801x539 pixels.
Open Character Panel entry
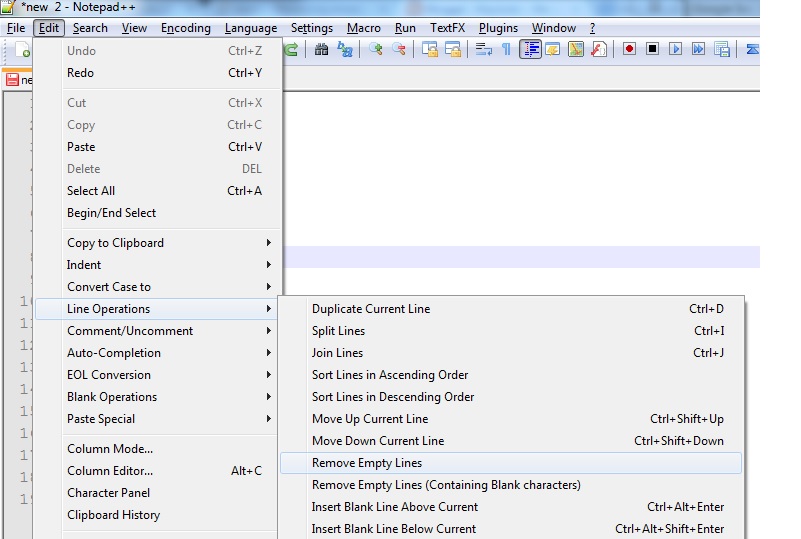point(156,493)
